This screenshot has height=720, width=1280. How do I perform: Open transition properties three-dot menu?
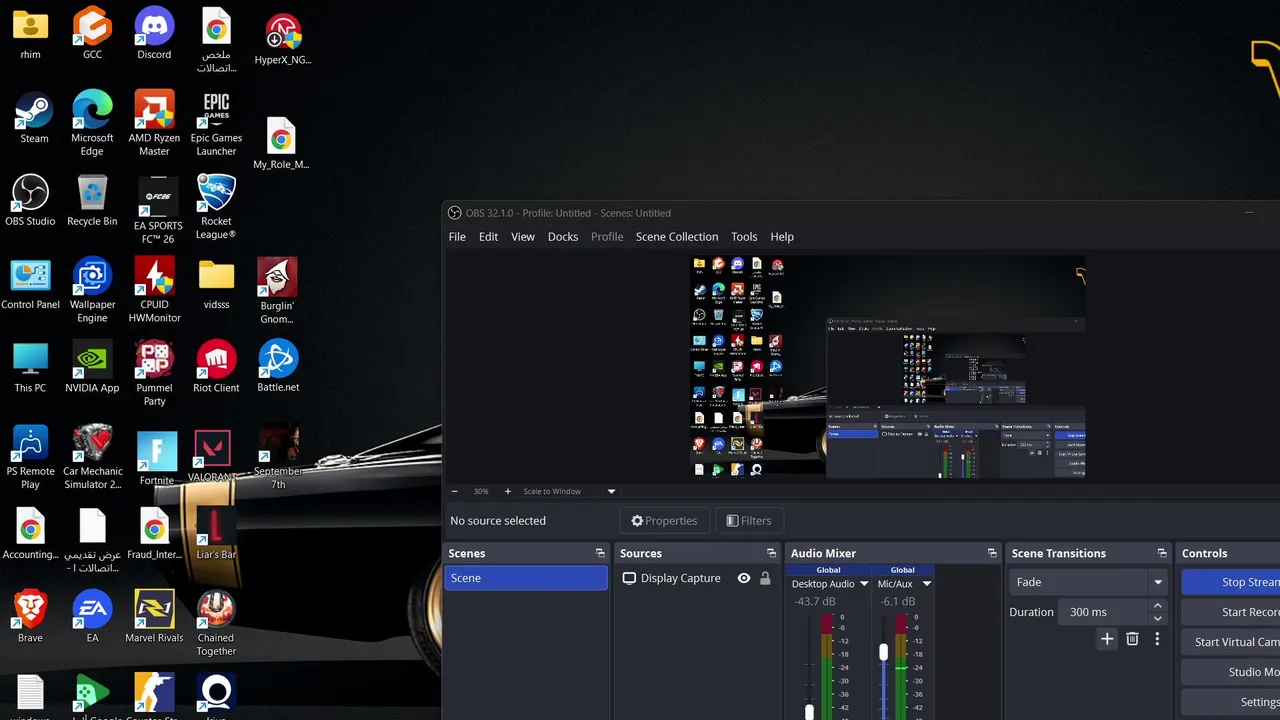coord(1157,639)
